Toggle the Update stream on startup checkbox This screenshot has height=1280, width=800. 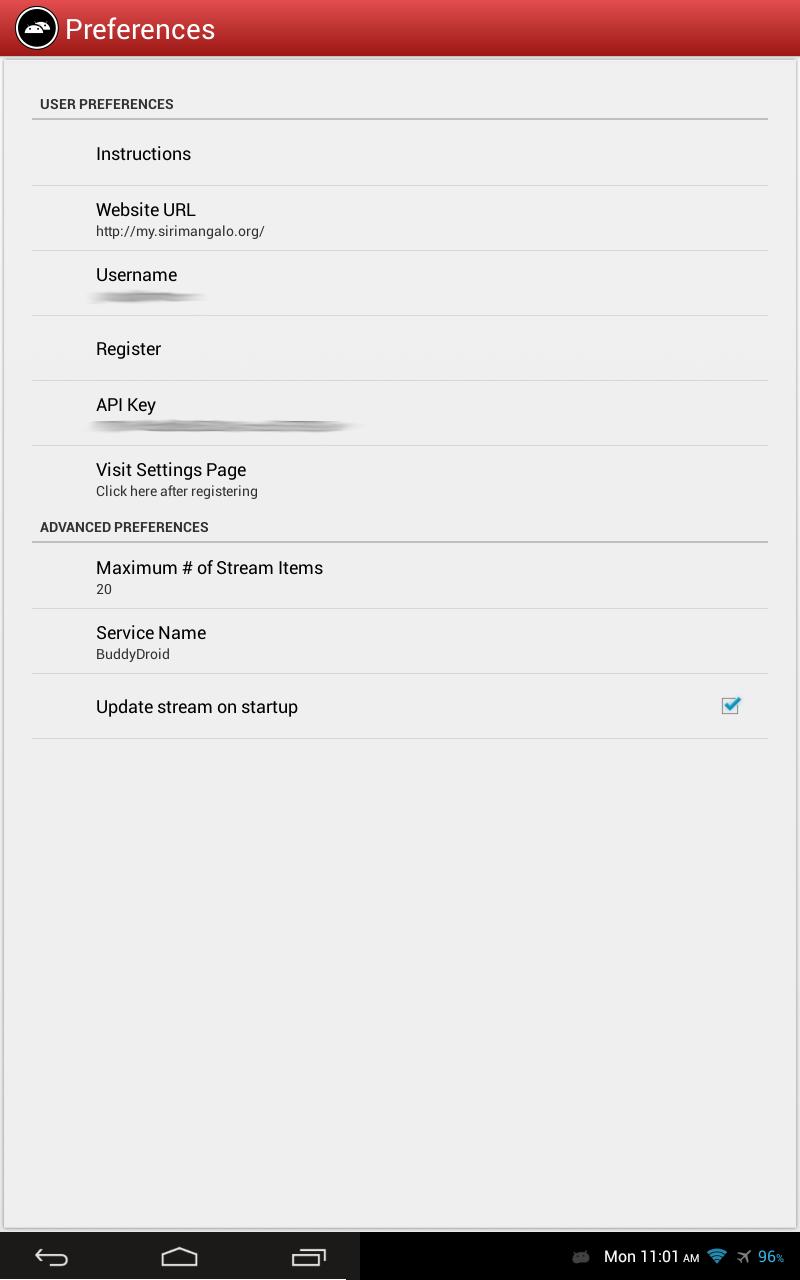click(x=731, y=705)
